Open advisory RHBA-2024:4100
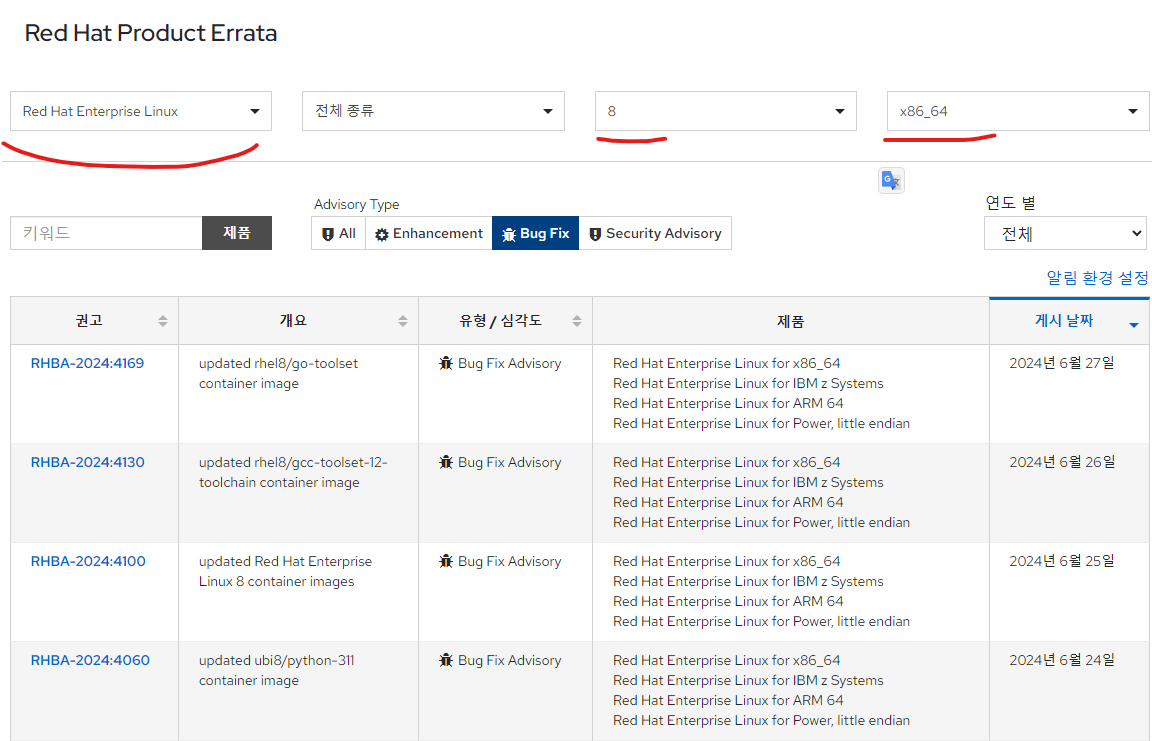 88,561
